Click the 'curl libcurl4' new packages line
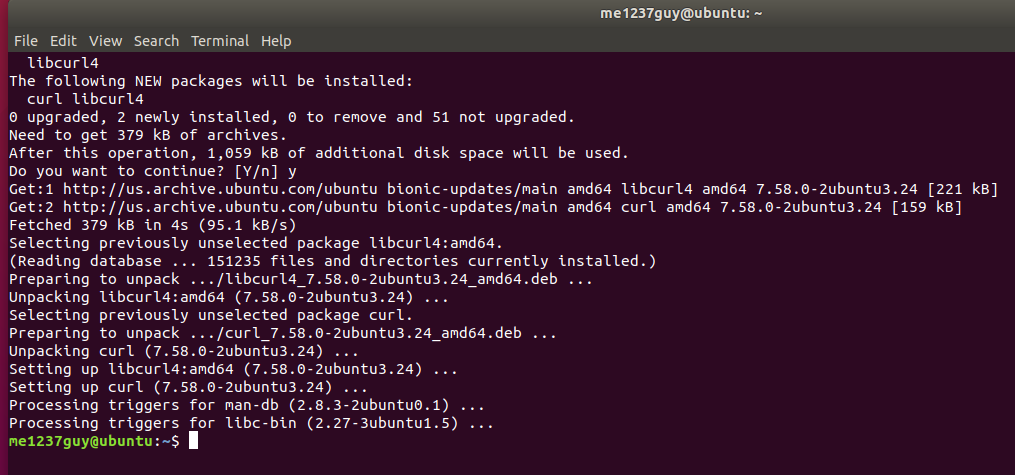The image size is (1015, 475). (x=85, y=100)
